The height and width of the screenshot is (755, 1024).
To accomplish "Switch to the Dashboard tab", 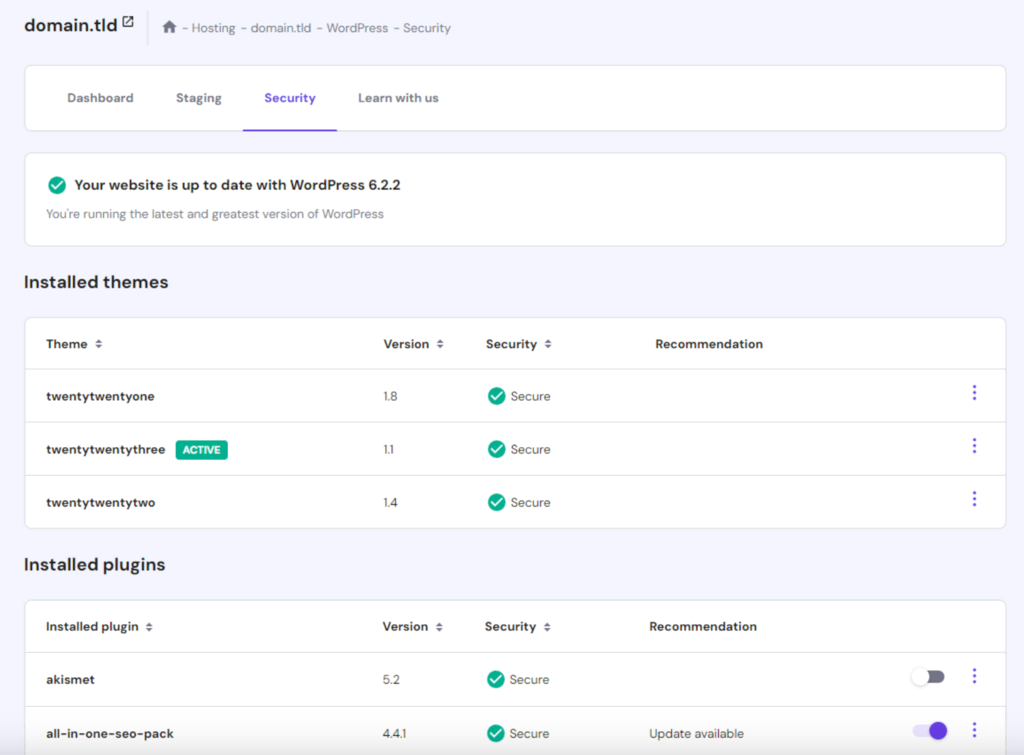I will coord(100,98).
